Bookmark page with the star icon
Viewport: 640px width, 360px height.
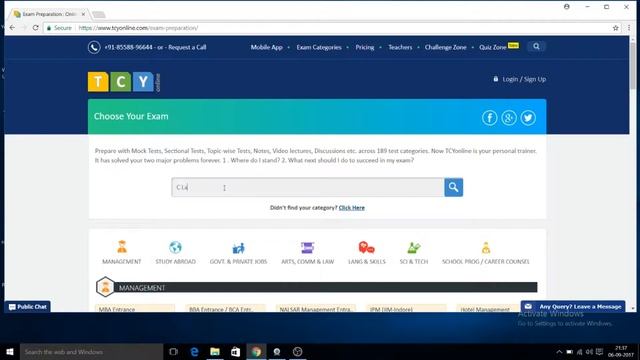(616, 28)
